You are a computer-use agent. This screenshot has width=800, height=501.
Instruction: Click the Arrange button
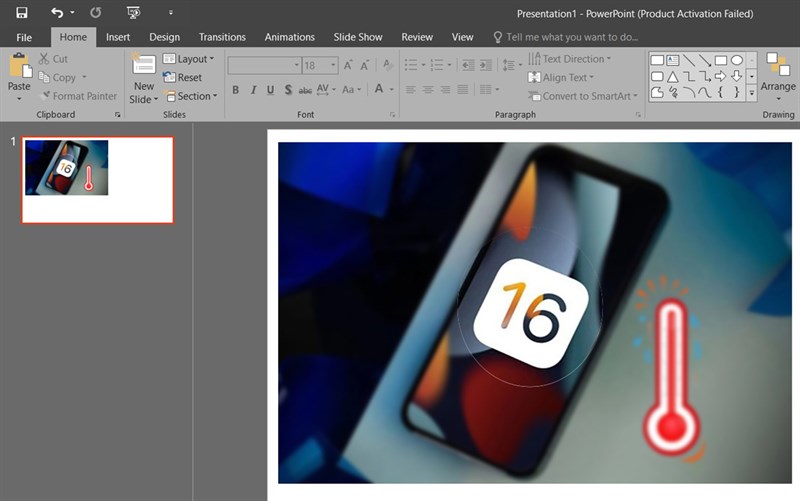778,77
